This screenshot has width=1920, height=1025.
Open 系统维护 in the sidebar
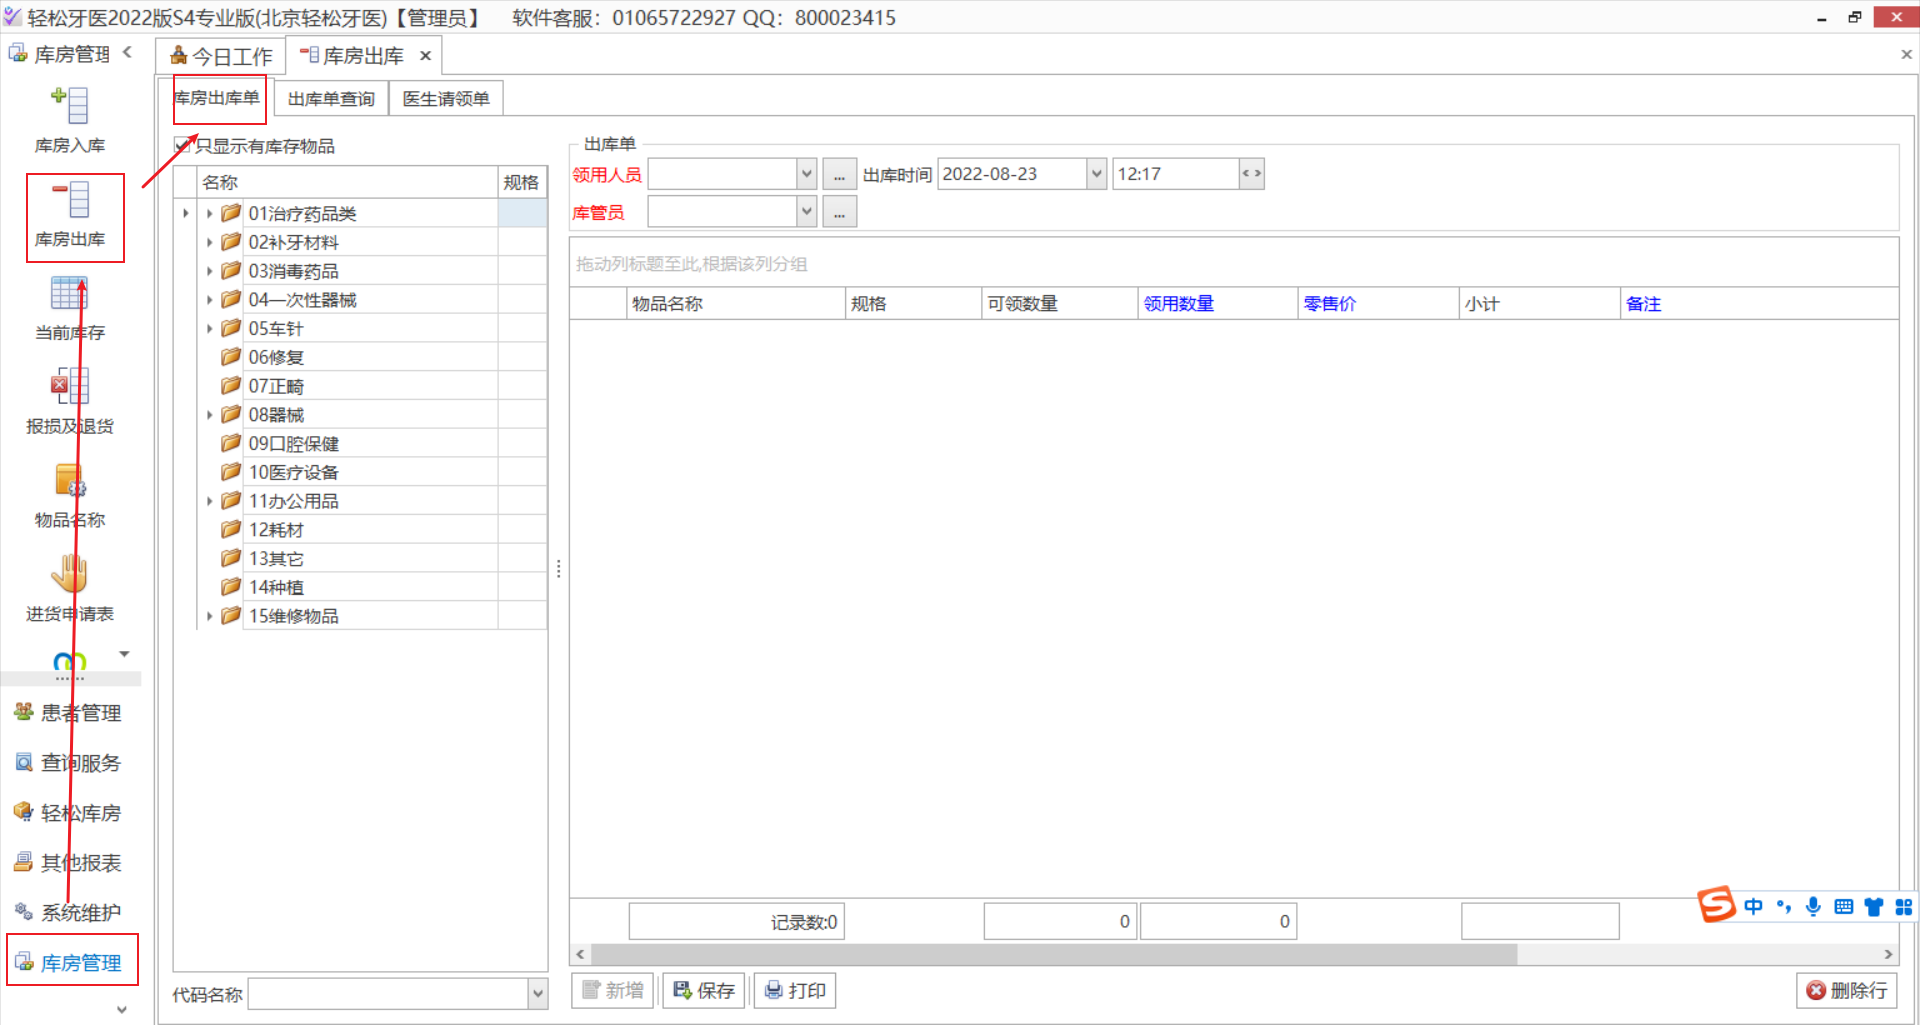pos(68,913)
